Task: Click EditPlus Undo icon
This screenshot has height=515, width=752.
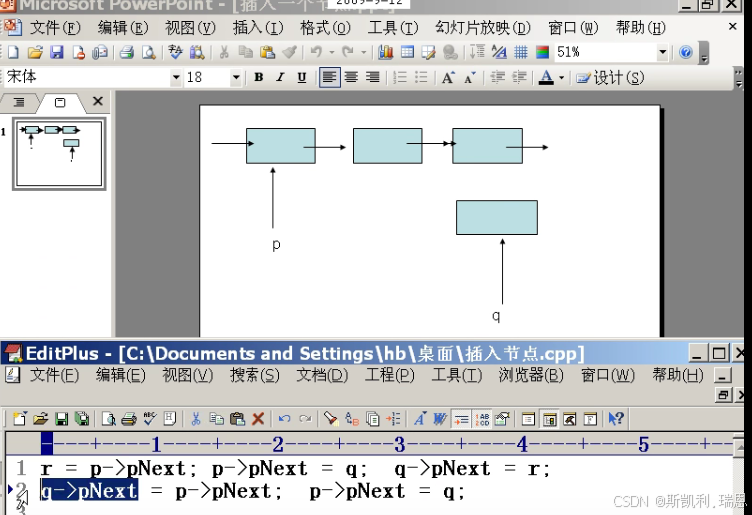Action: click(284, 419)
